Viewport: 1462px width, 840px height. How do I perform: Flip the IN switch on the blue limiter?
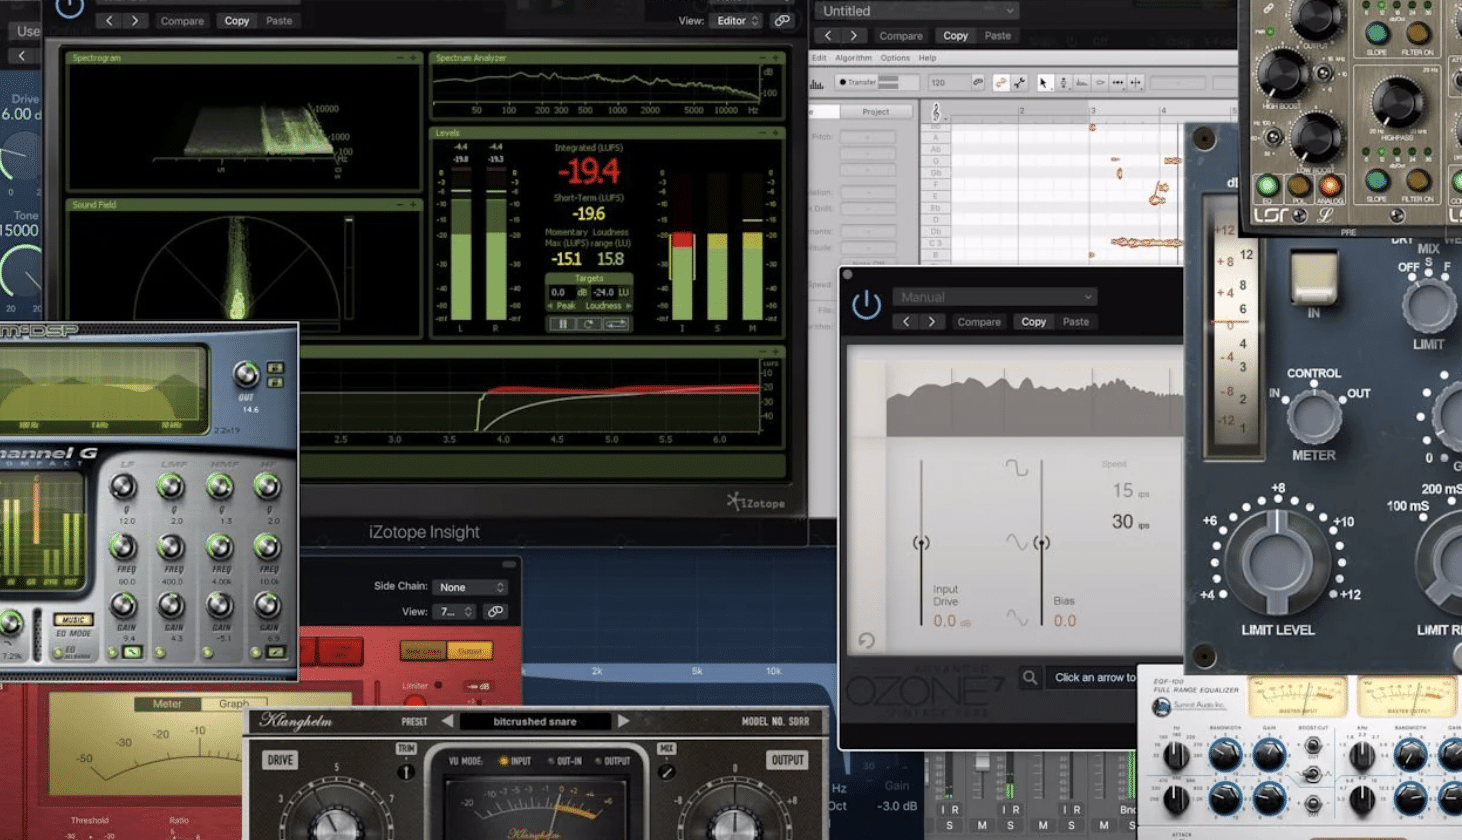click(1314, 277)
